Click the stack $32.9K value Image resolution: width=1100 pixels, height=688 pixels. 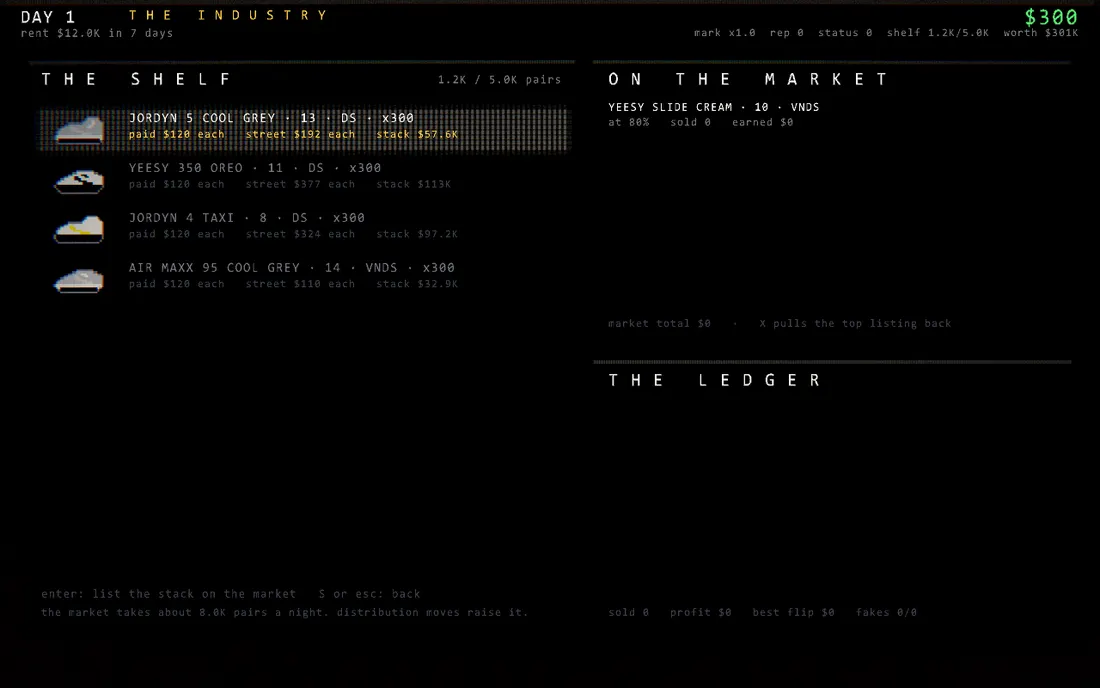(417, 283)
